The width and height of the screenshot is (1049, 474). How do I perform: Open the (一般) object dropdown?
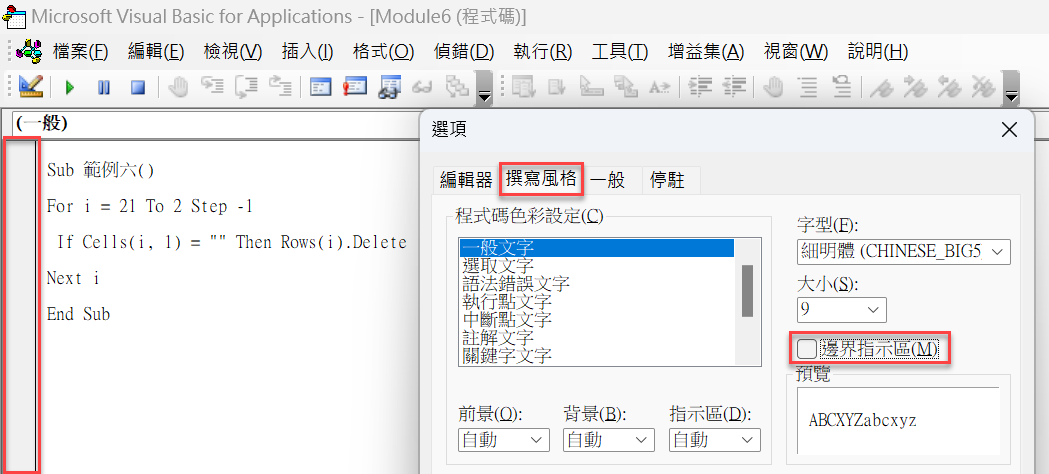click(216, 124)
